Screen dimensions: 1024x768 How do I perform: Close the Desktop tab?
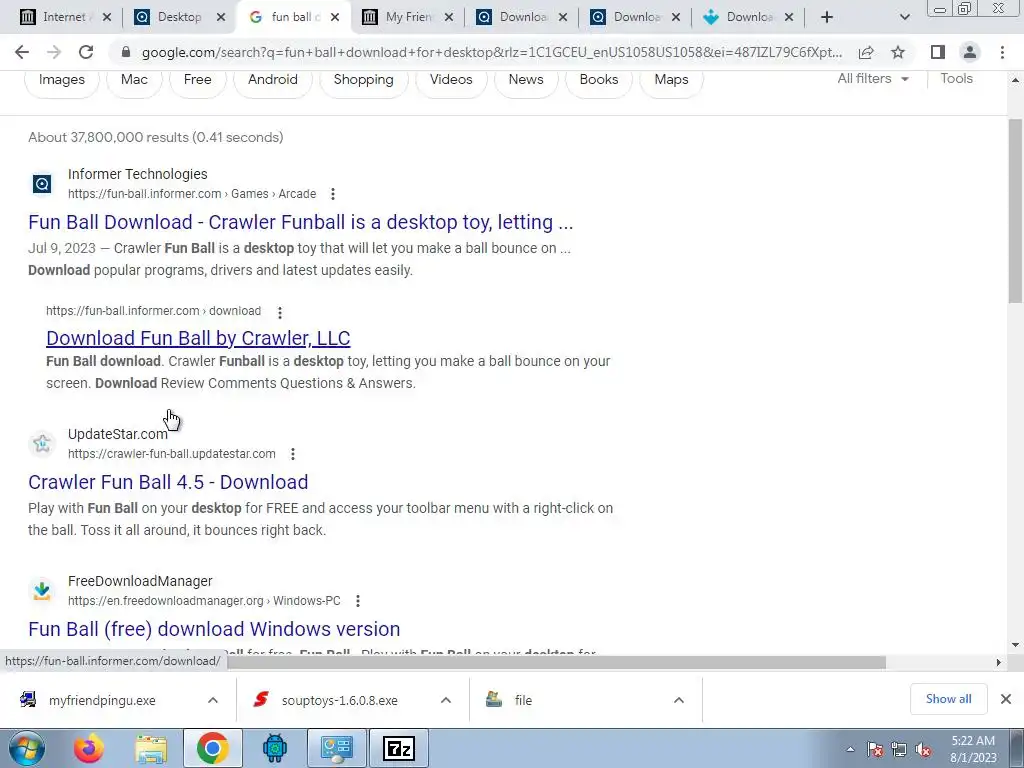[x=221, y=17]
